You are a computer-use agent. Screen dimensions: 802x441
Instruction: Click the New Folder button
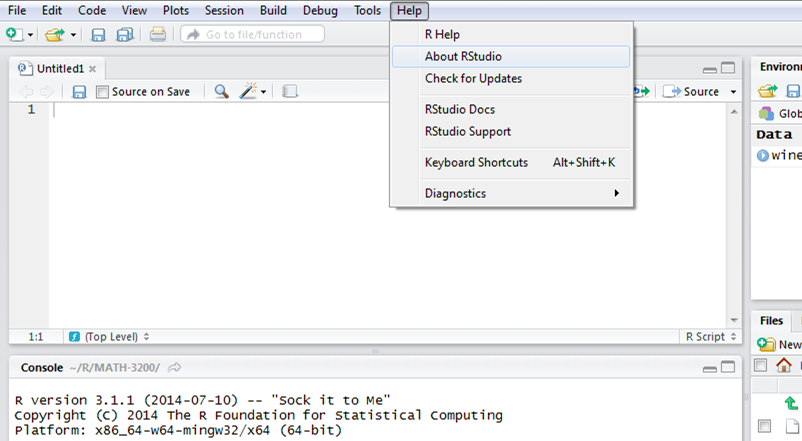779,344
